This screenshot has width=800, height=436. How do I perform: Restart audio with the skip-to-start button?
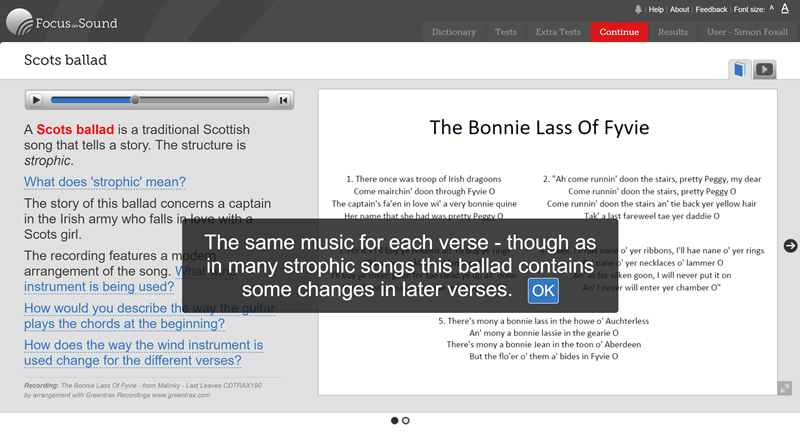click(284, 100)
